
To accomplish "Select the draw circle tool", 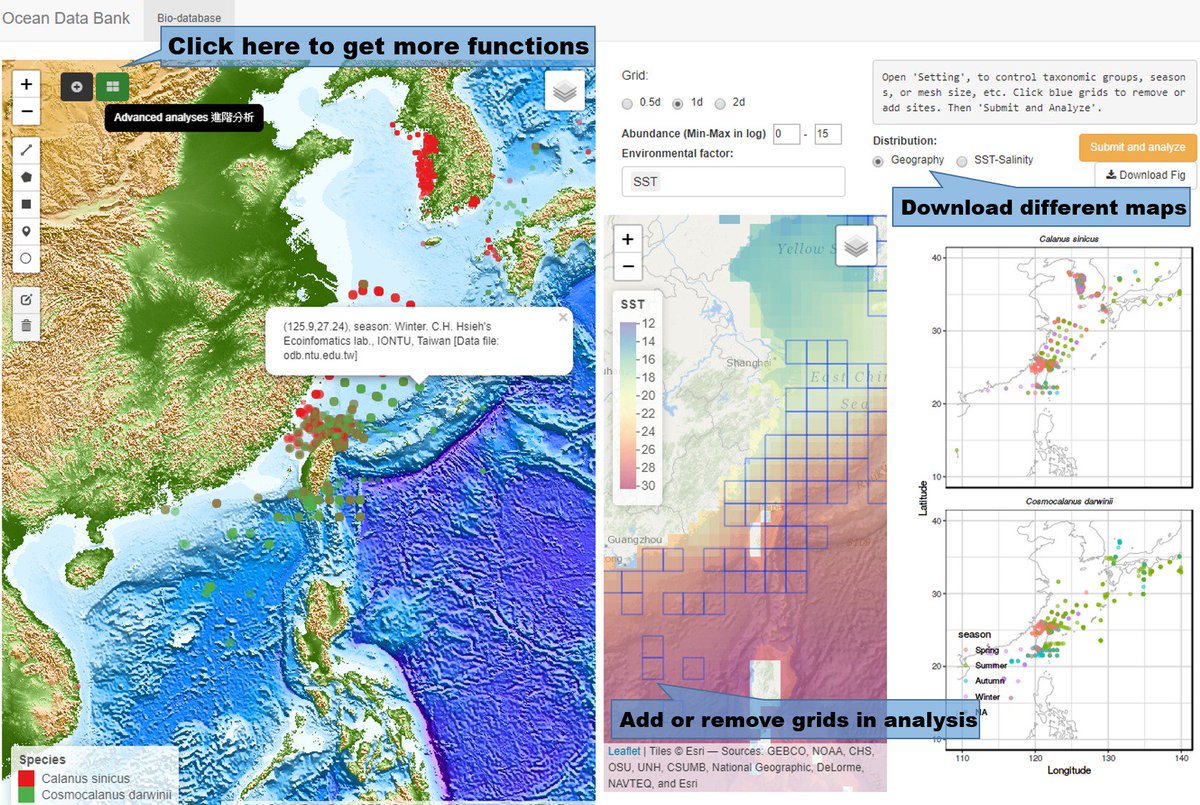I will click(x=26, y=258).
